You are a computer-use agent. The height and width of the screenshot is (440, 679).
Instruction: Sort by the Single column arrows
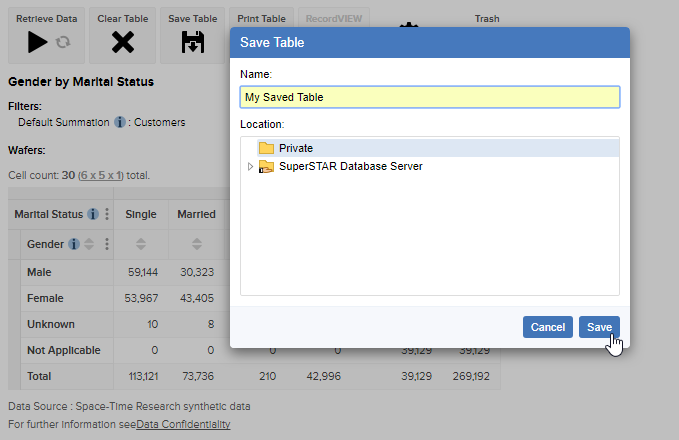pos(141,244)
